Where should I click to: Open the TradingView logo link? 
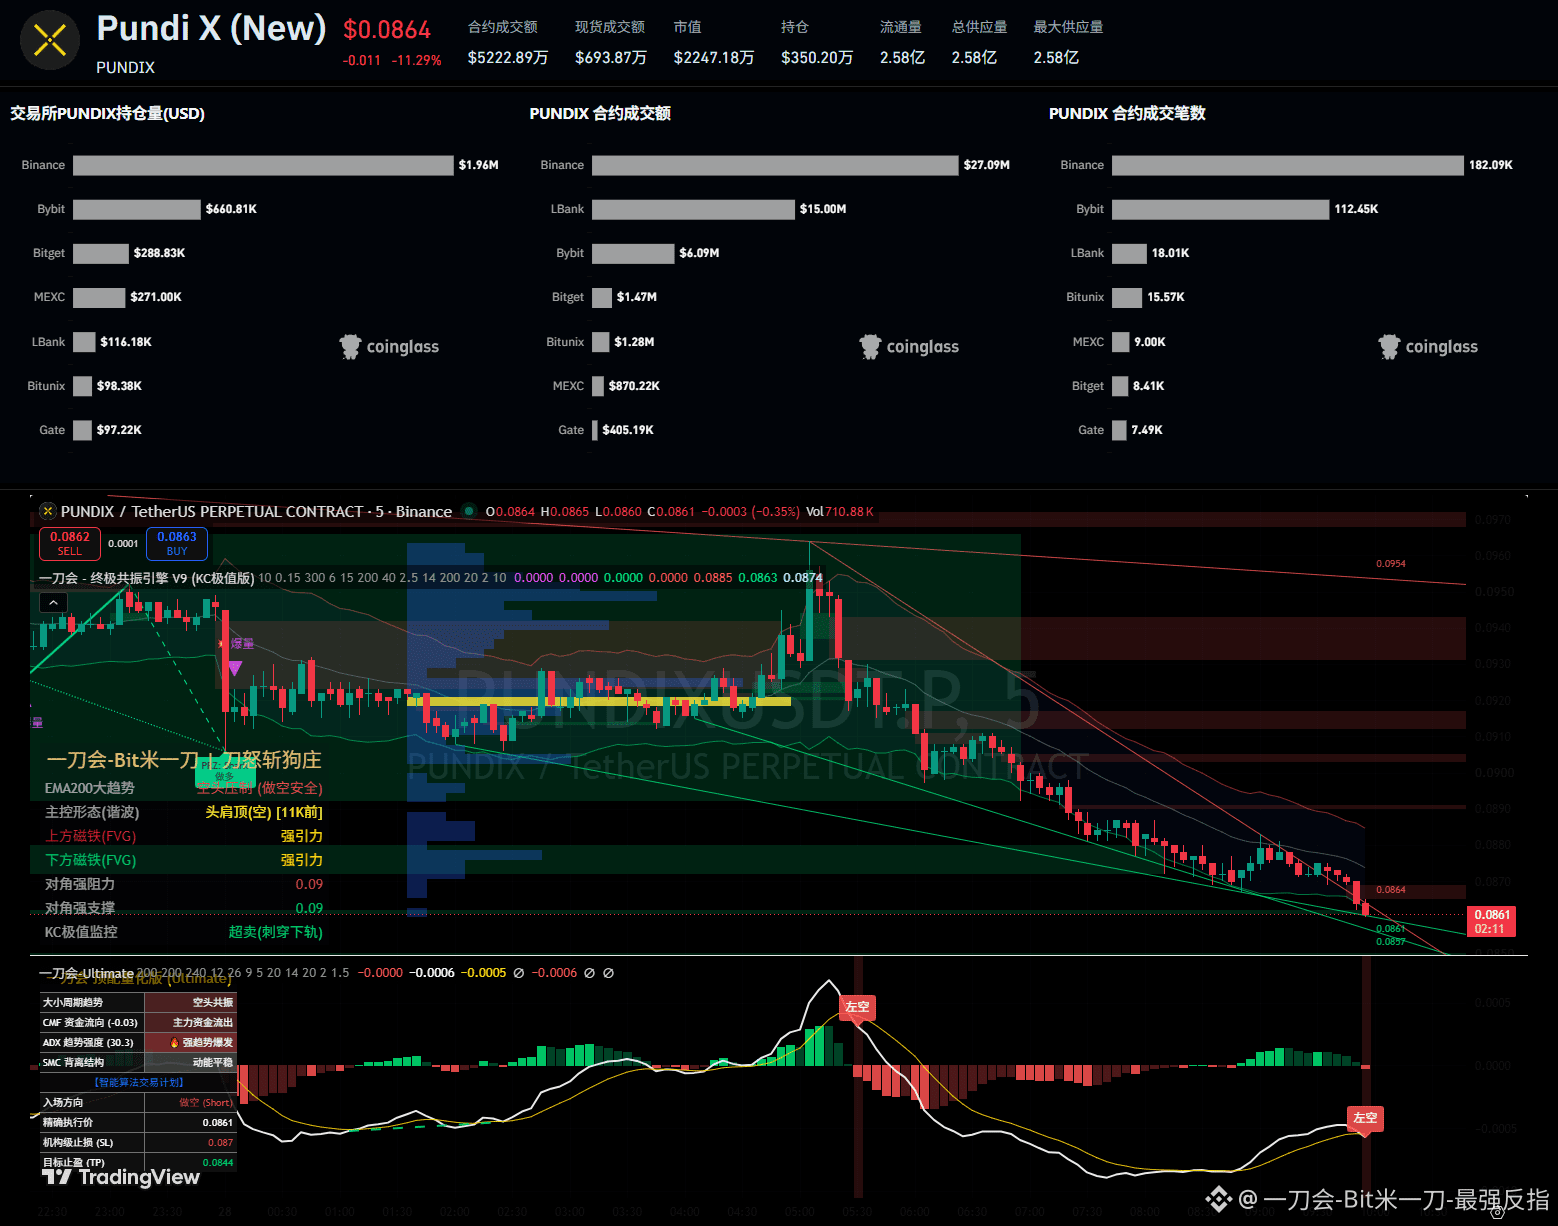pyautogui.click(x=121, y=1177)
